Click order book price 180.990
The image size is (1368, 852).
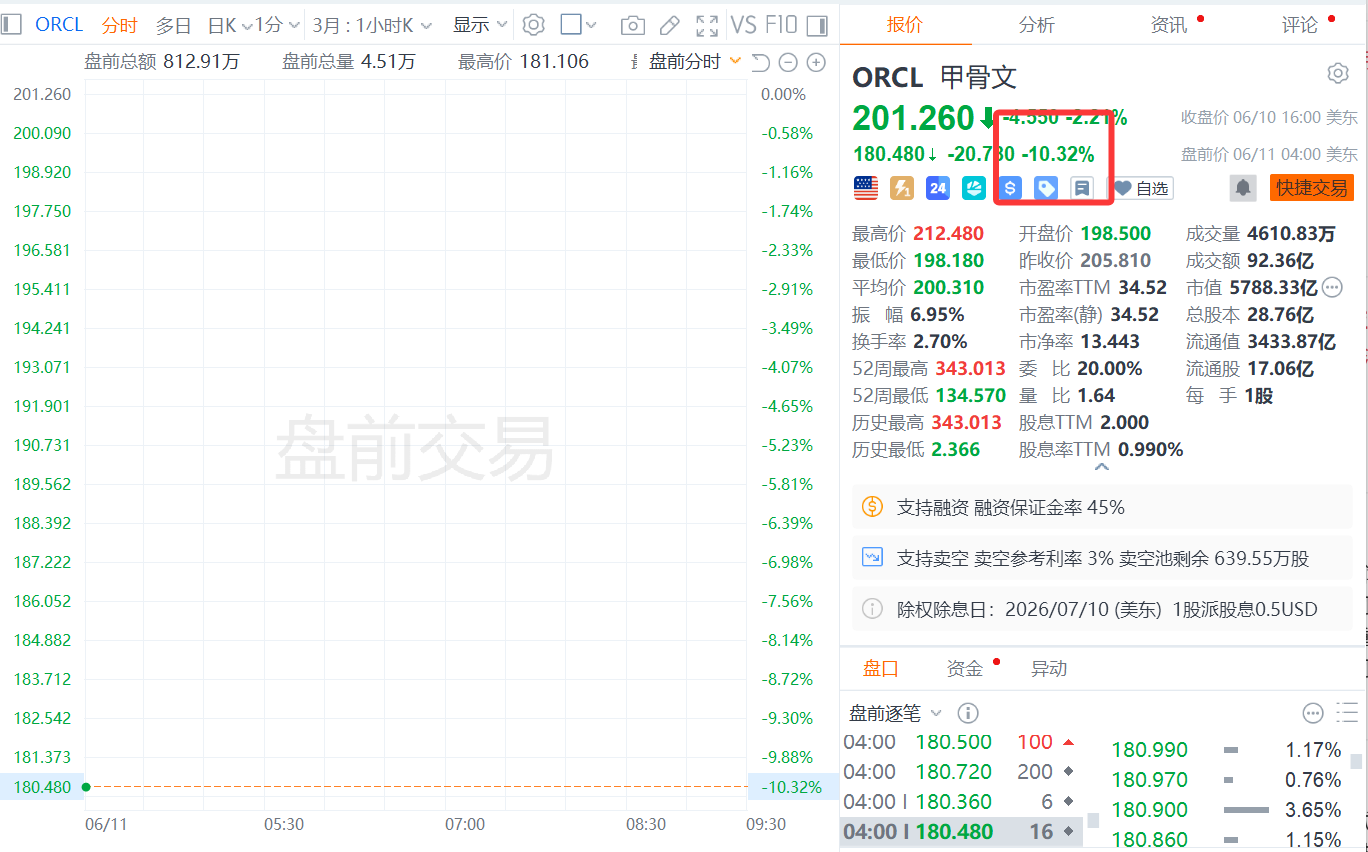(x=1149, y=750)
